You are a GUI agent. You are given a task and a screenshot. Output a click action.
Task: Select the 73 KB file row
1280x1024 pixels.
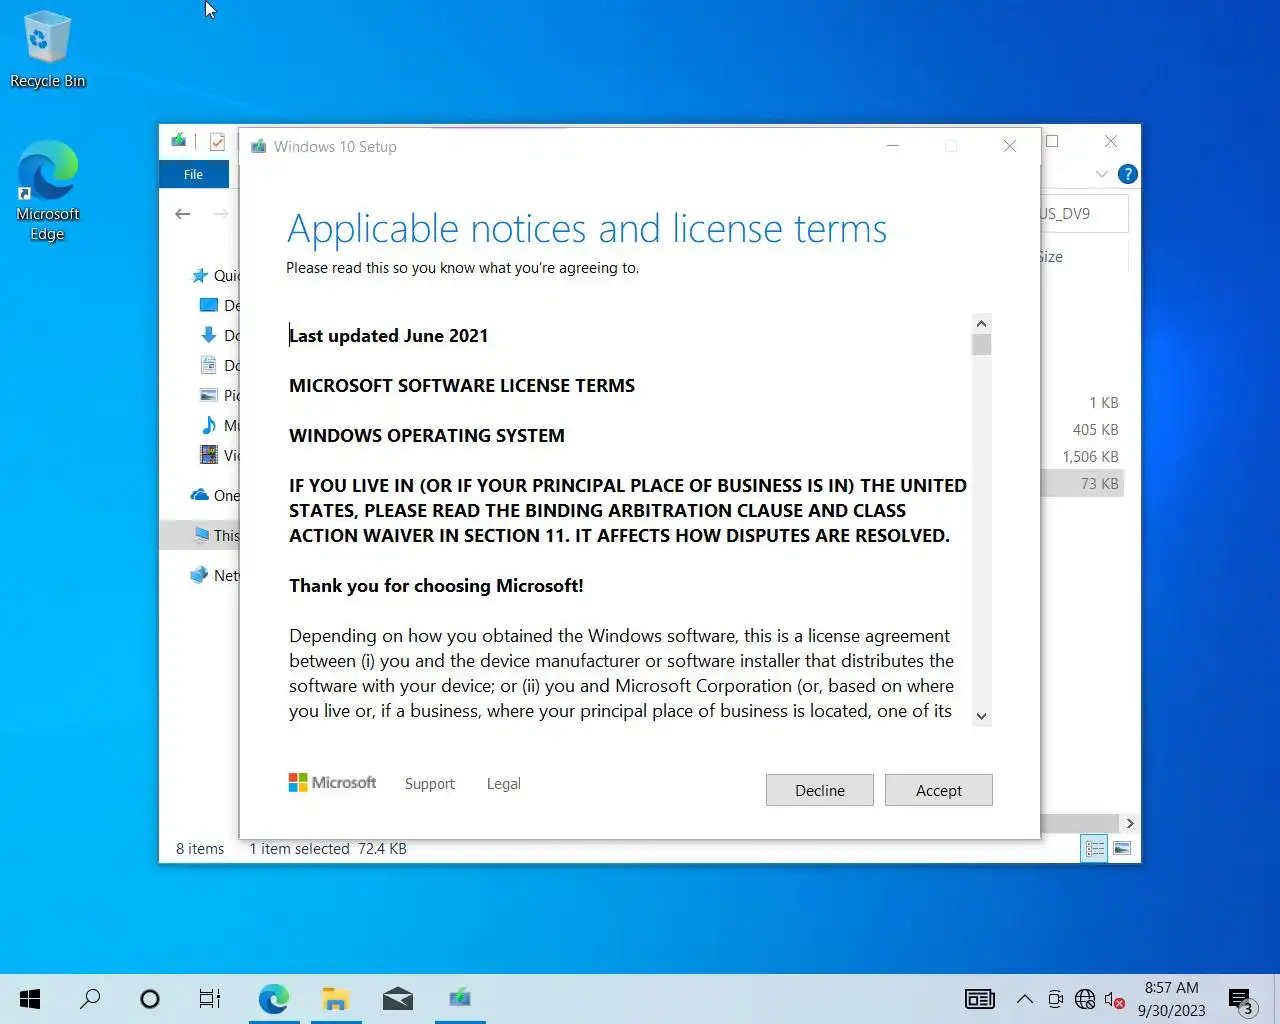click(1082, 483)
